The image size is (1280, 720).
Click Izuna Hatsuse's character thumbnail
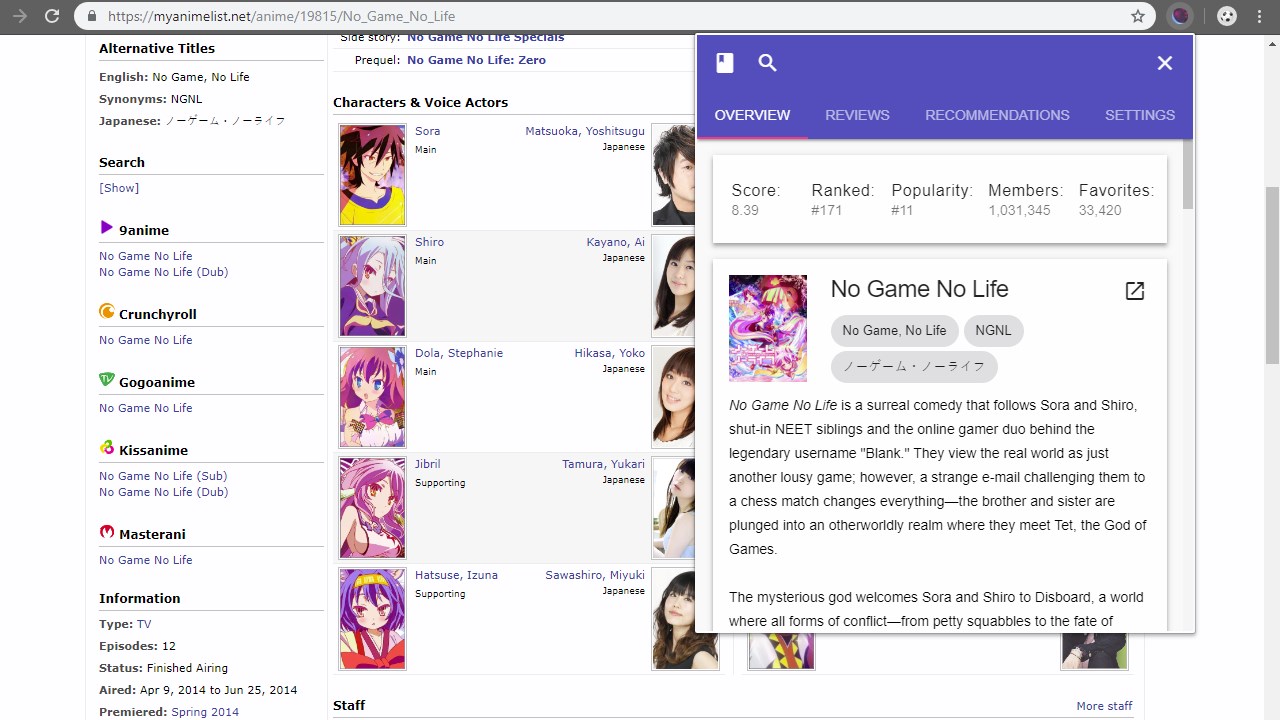click(x=372, y=619)
